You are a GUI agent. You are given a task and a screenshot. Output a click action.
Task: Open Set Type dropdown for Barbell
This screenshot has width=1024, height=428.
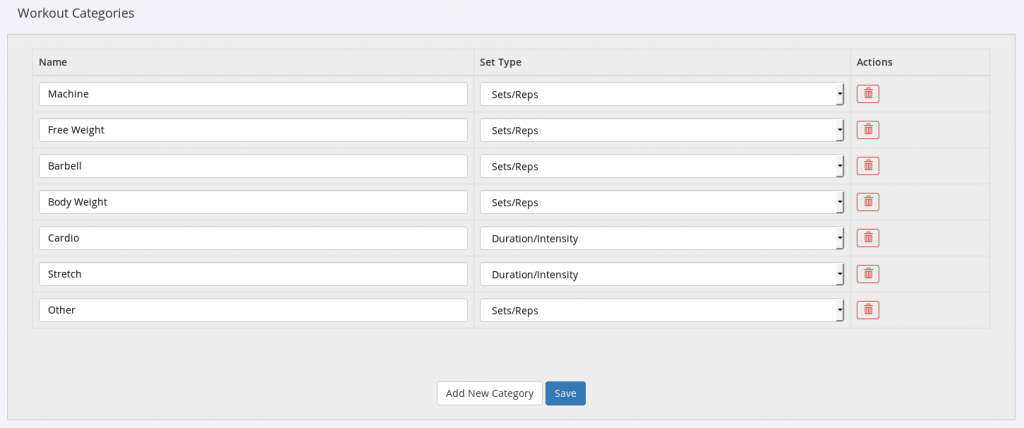(662, 166)
